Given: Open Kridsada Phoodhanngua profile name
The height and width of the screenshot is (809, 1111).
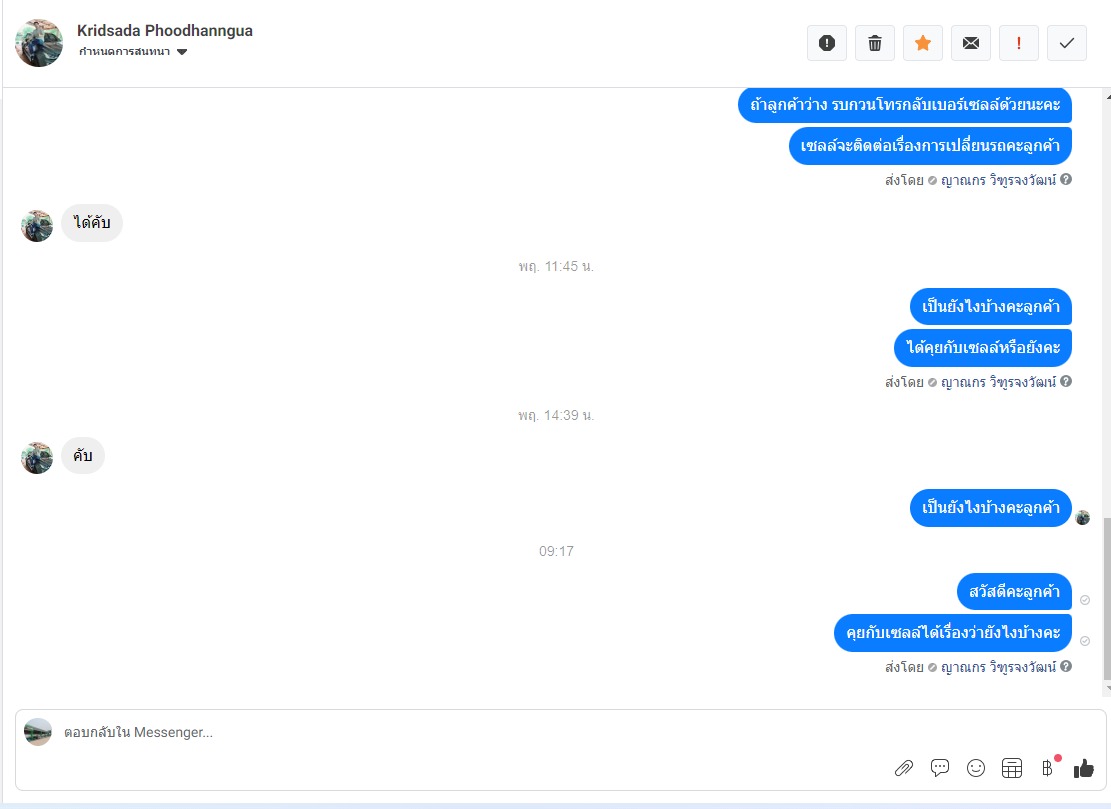Looking at the screenshot, I should [x=164, y=30].
